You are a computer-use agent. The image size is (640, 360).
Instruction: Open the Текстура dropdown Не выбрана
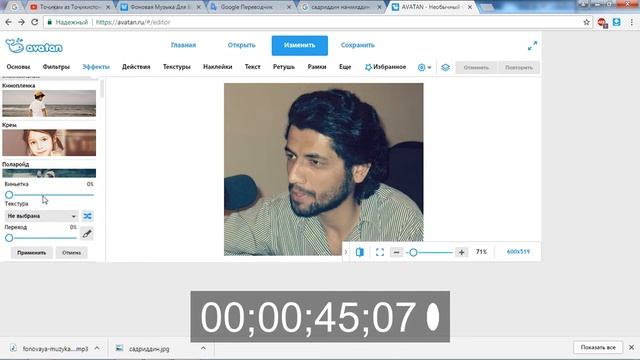[41, 216]
